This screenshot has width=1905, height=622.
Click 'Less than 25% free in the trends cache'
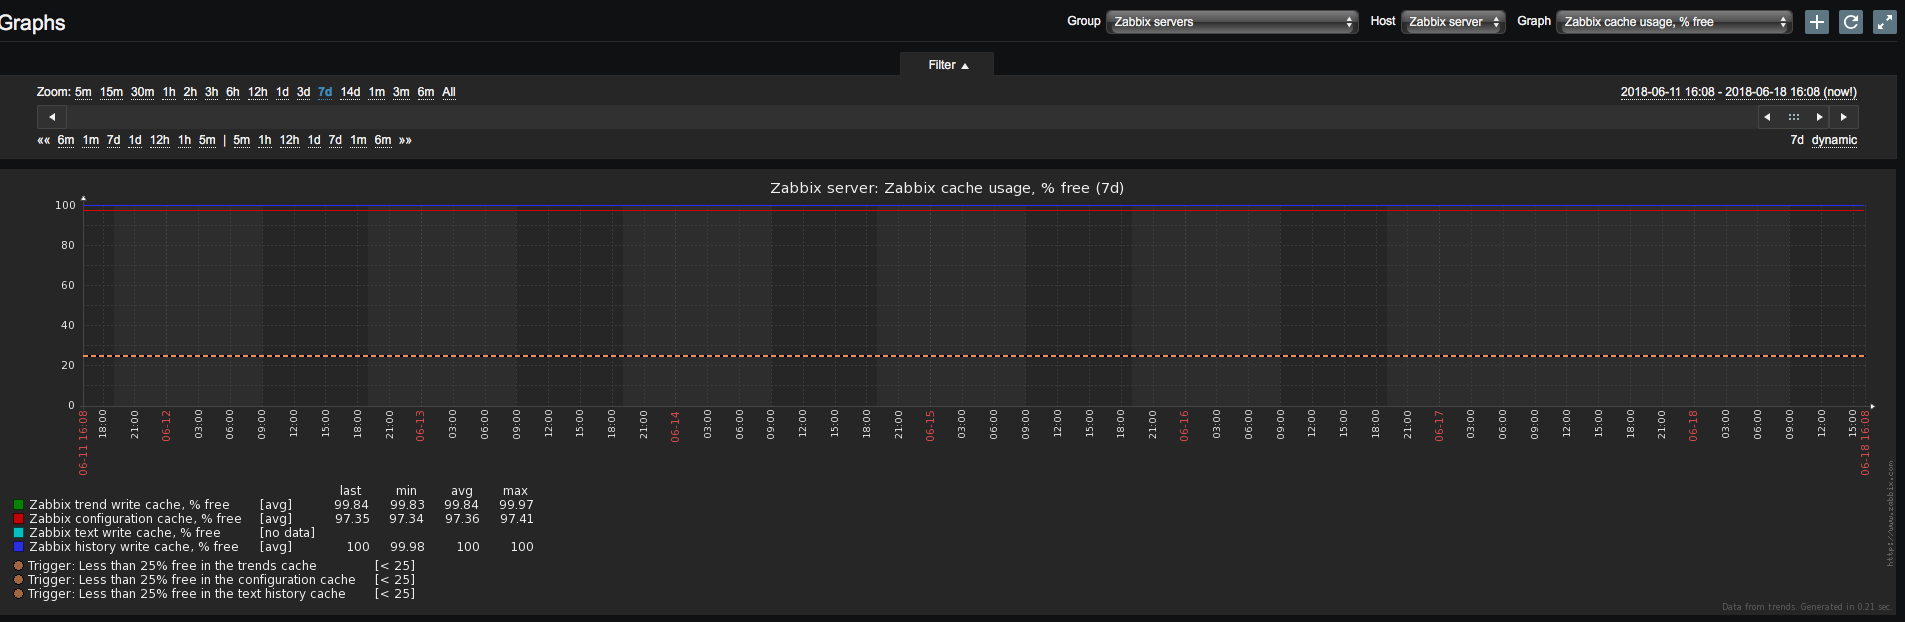(197, 566)
